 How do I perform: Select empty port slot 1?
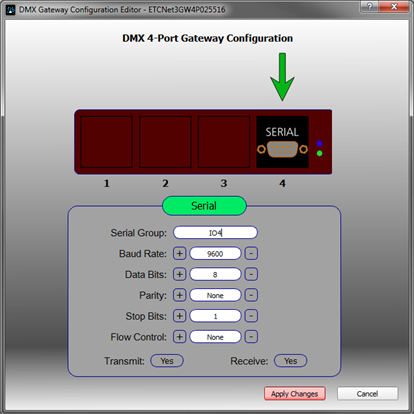click(106, 142)
